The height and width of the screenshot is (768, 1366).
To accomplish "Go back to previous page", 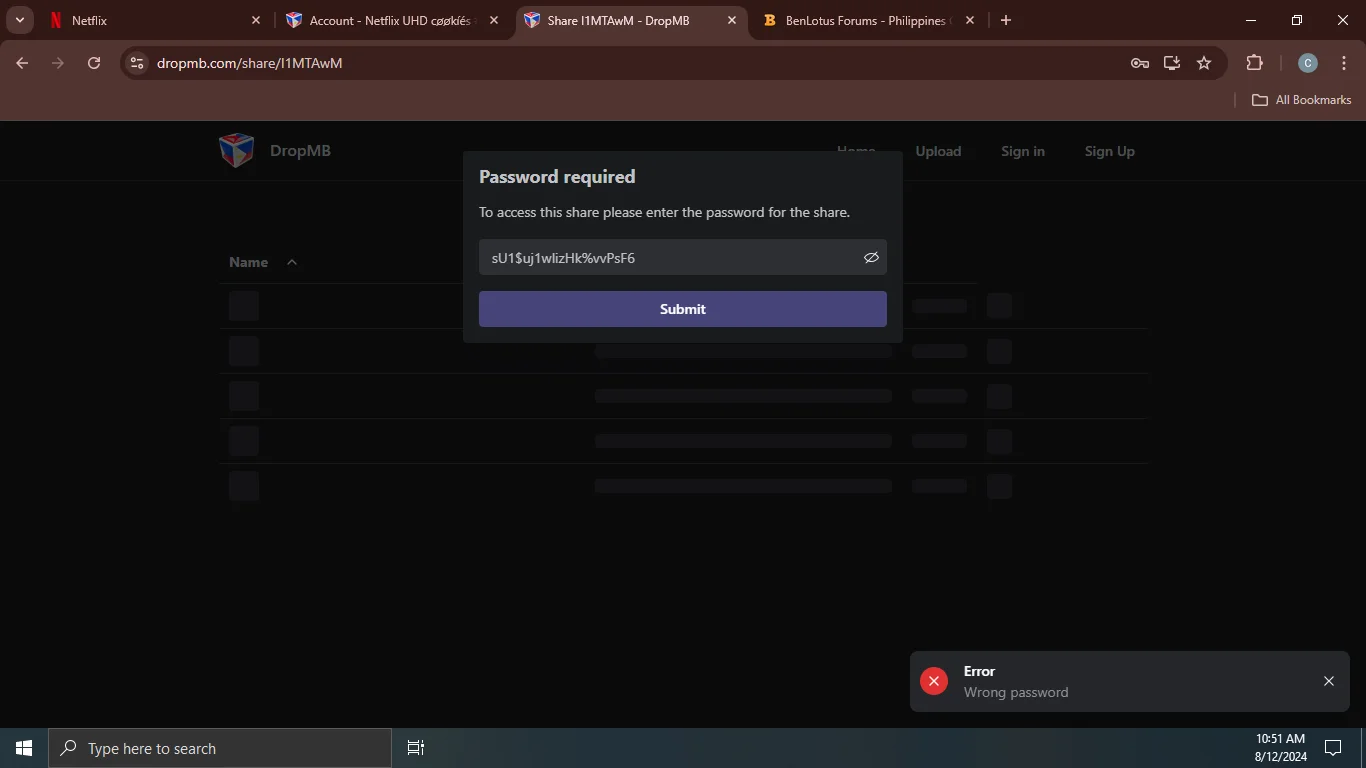I will point(22,63).
